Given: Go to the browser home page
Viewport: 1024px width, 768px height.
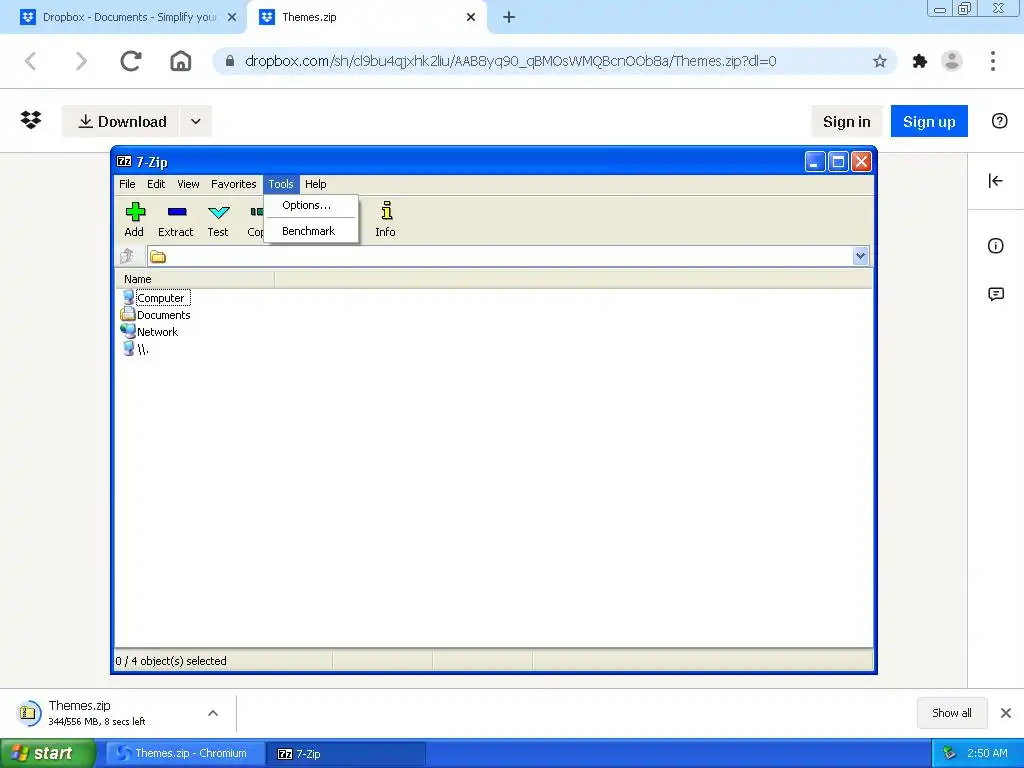Looking at the screenshot, I should (181, 61).
